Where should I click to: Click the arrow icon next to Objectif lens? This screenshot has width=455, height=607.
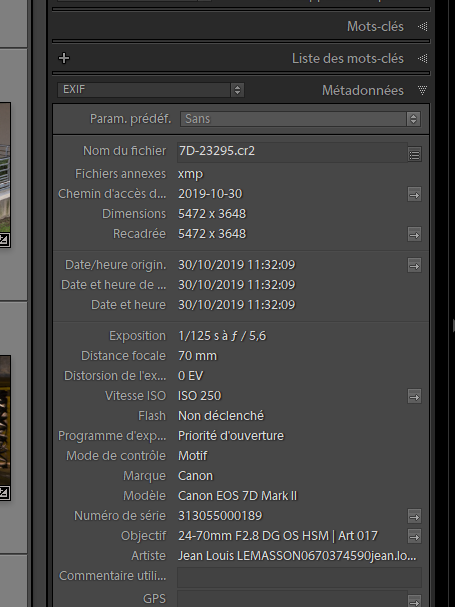(x=414, y=537)
